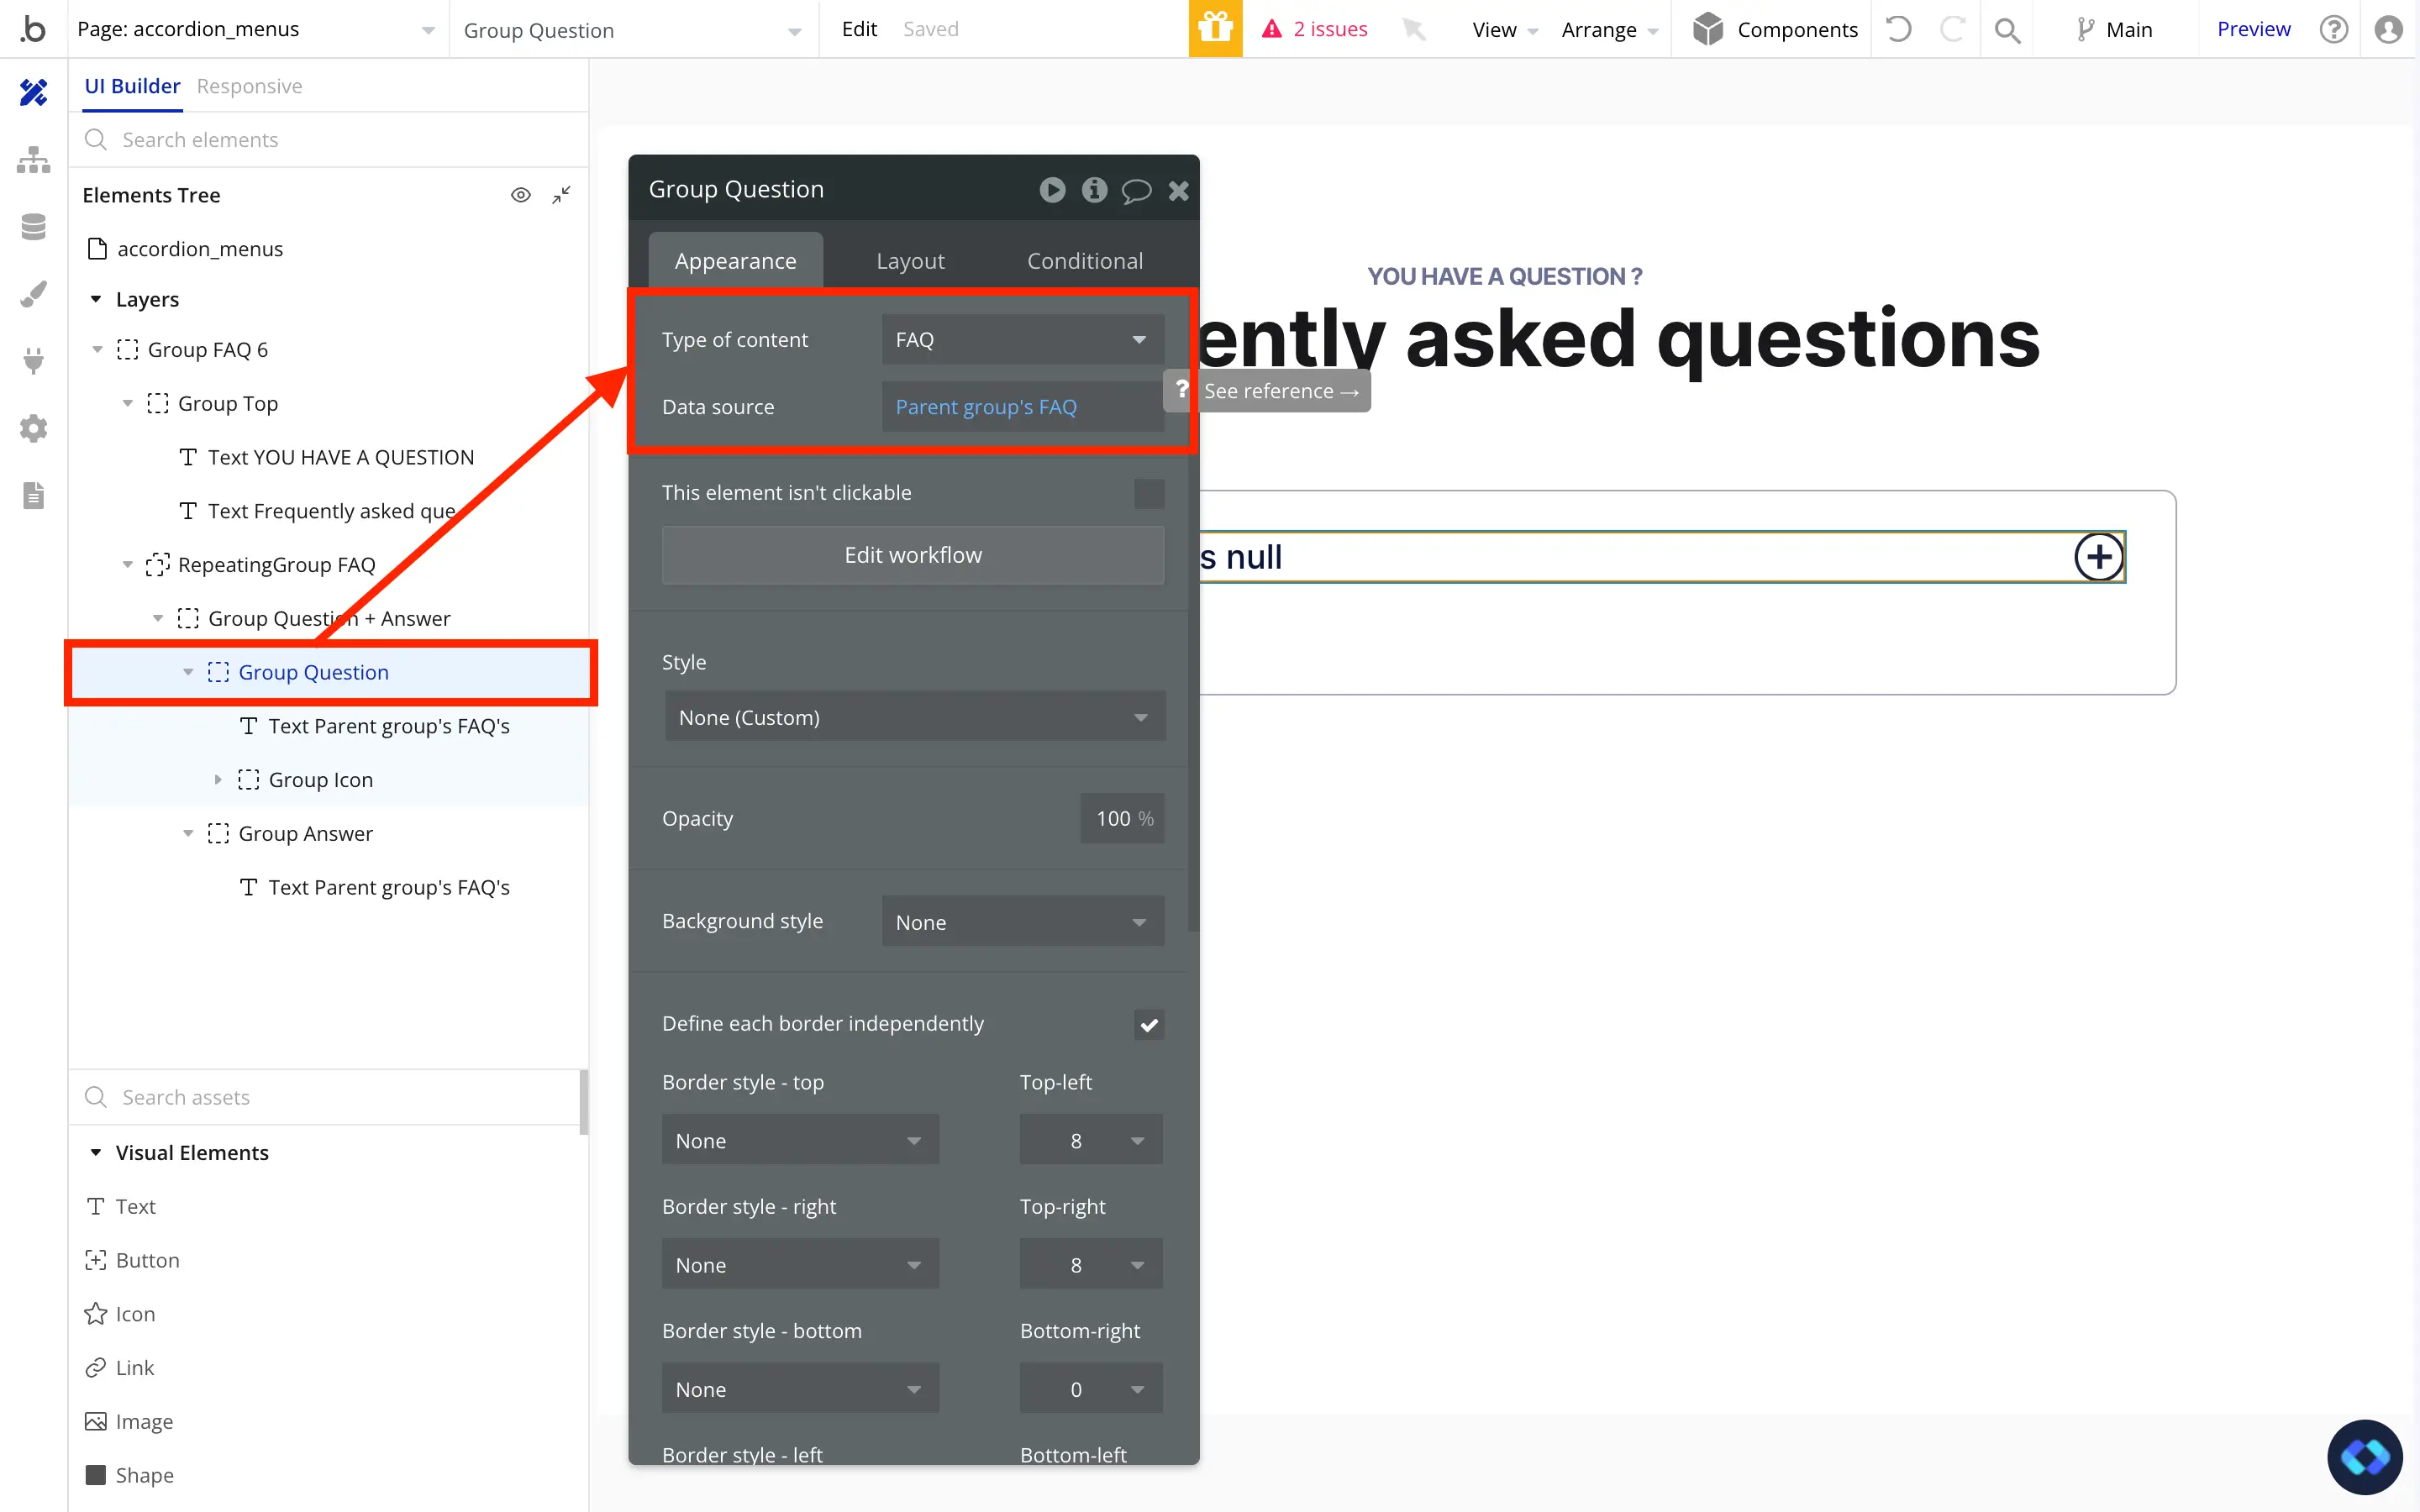Toggle 'This element isn't clickable' checkbox

1148,493
